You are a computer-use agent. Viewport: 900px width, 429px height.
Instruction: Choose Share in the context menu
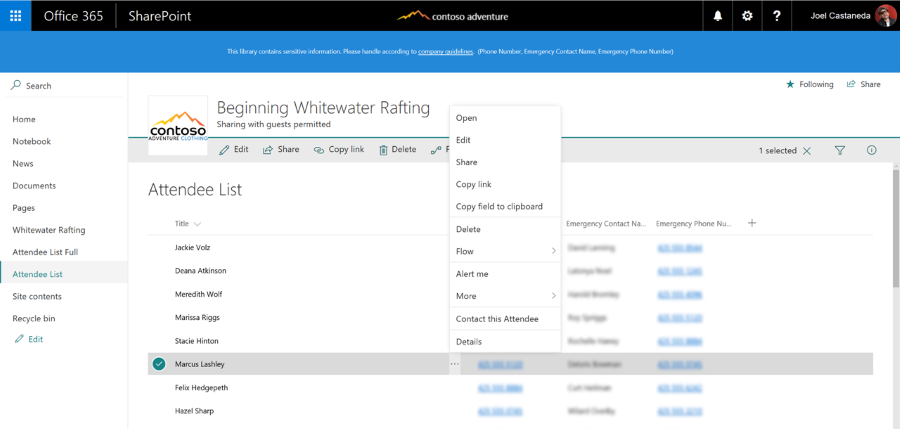(x=505, y=162)
